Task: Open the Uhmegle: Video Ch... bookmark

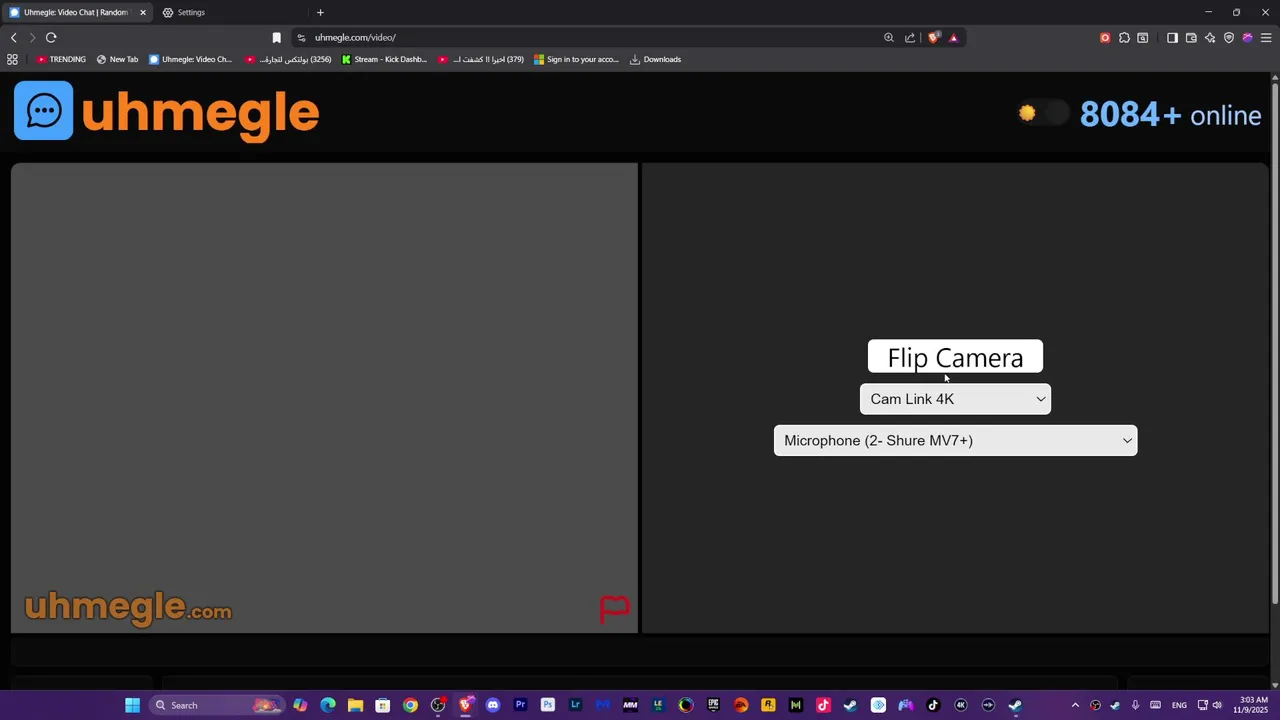Action: pos(190,59)
